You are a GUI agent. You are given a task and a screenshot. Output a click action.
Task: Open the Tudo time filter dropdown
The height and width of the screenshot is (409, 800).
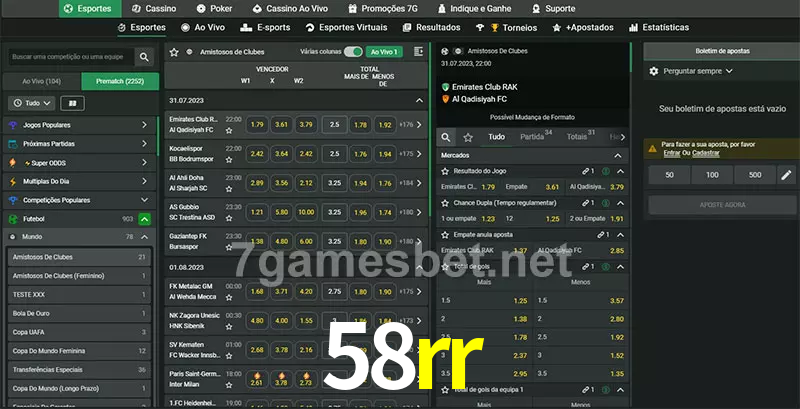pyautogui.click(x=31, y=103)
